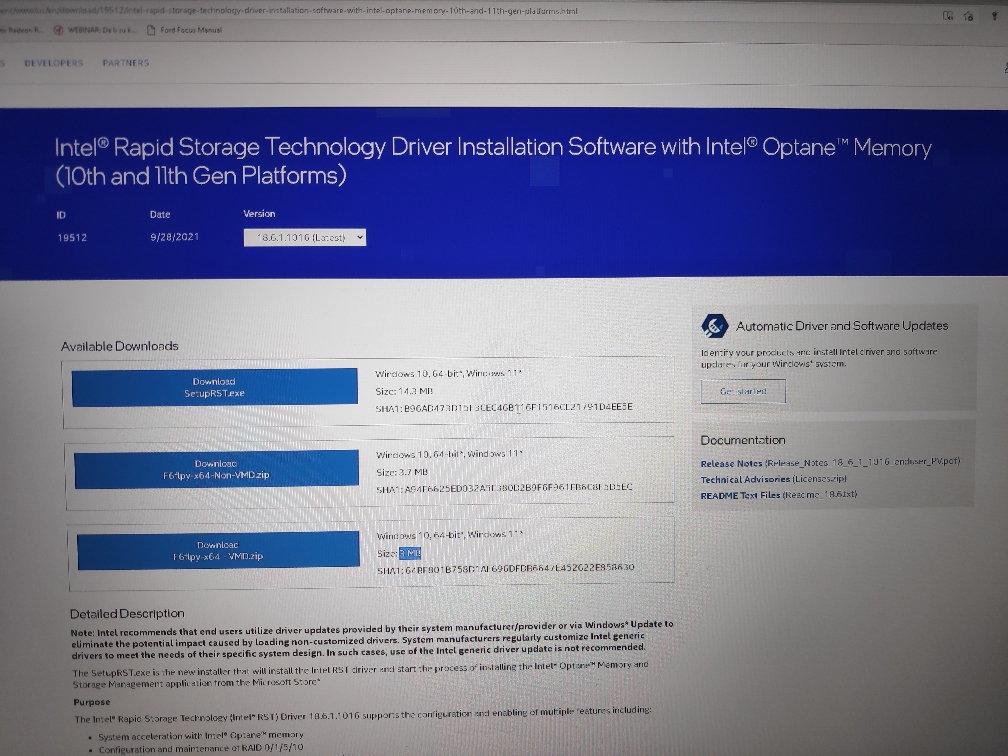Click the 'Size: 14.3 MB' text
1008x756 pixels.
pos(404,391)
